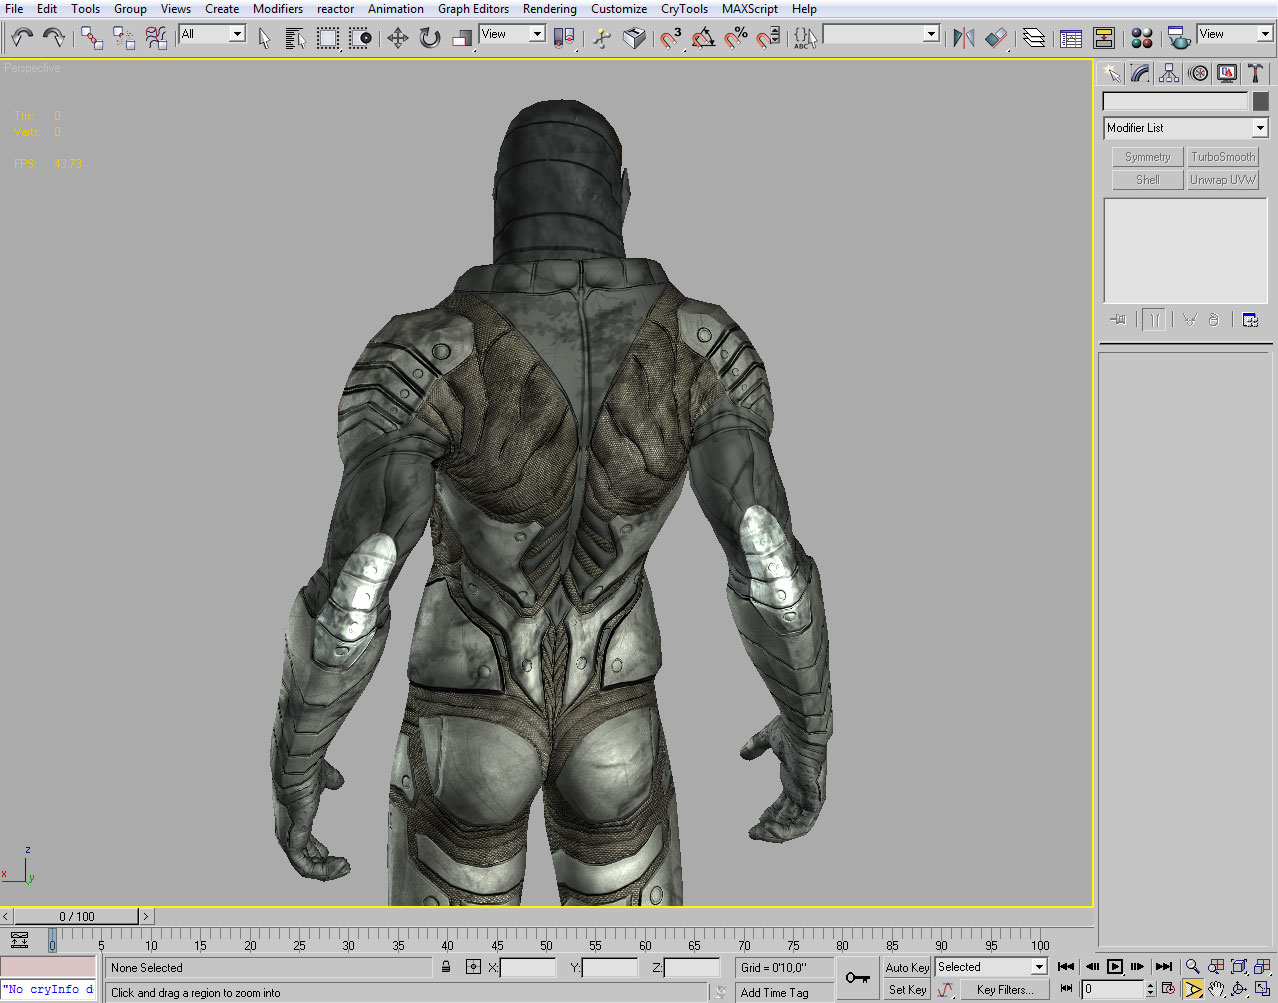Viewport: 1278px width, 1003px height.
Task: Toggle the selection lock padlock
Action: 446,967
